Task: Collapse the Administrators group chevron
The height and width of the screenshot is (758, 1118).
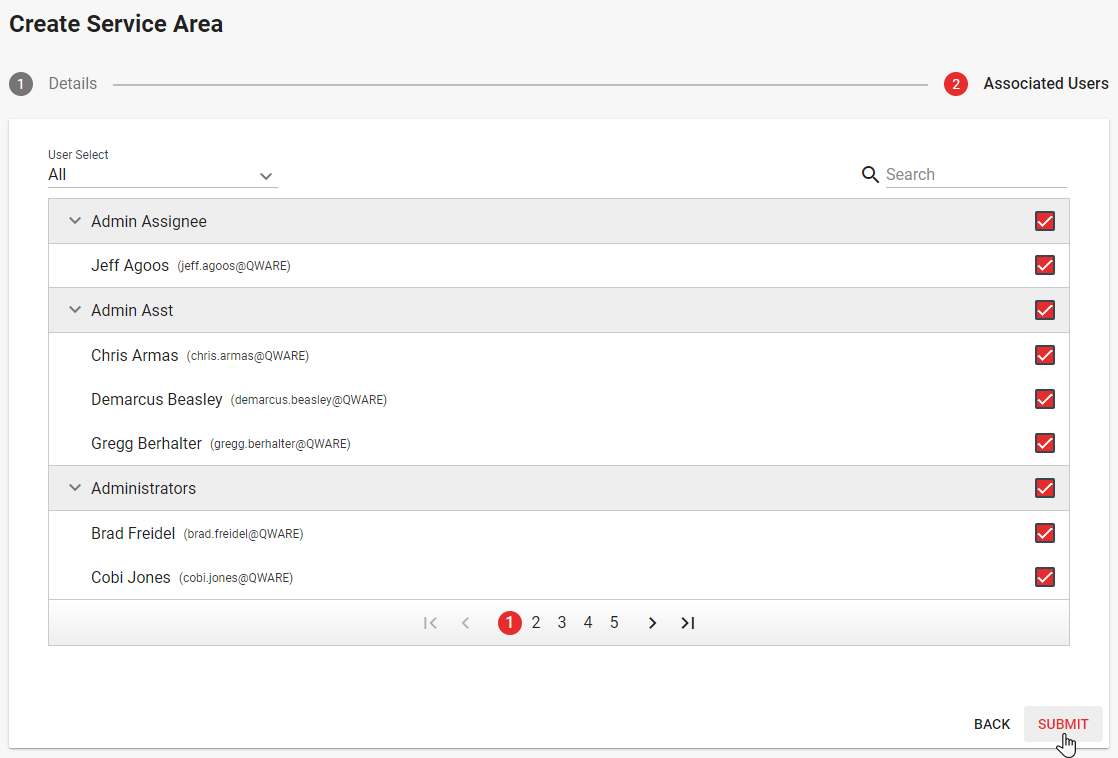Action: tap(75, 488)
